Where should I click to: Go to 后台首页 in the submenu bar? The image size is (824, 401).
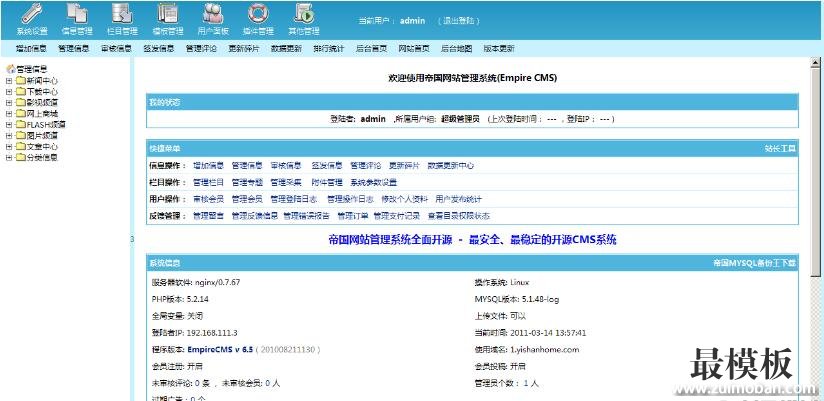click(x=372, y=48)
